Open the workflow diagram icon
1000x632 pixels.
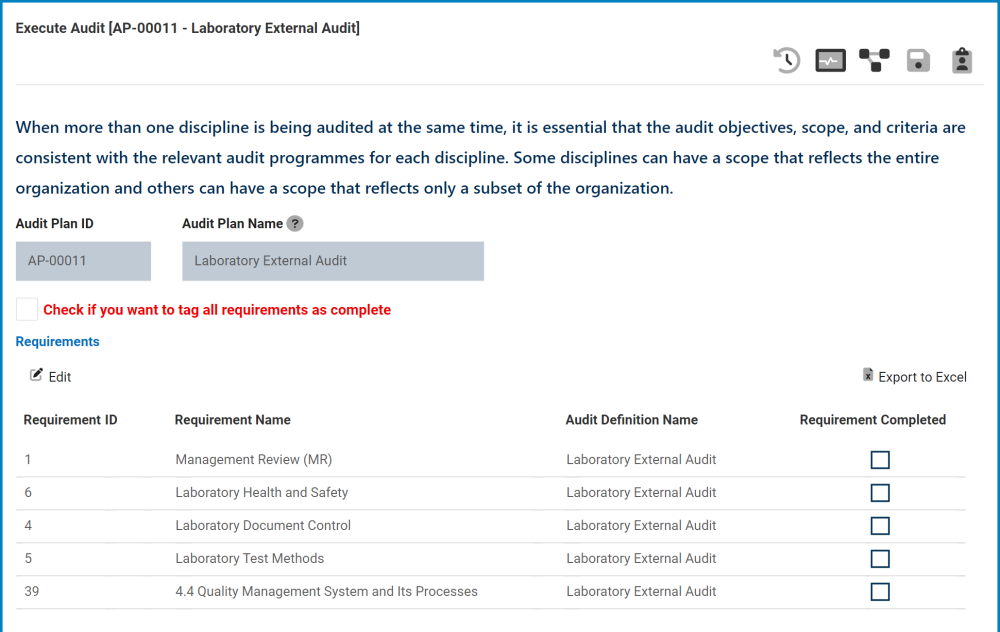point(874,60)
